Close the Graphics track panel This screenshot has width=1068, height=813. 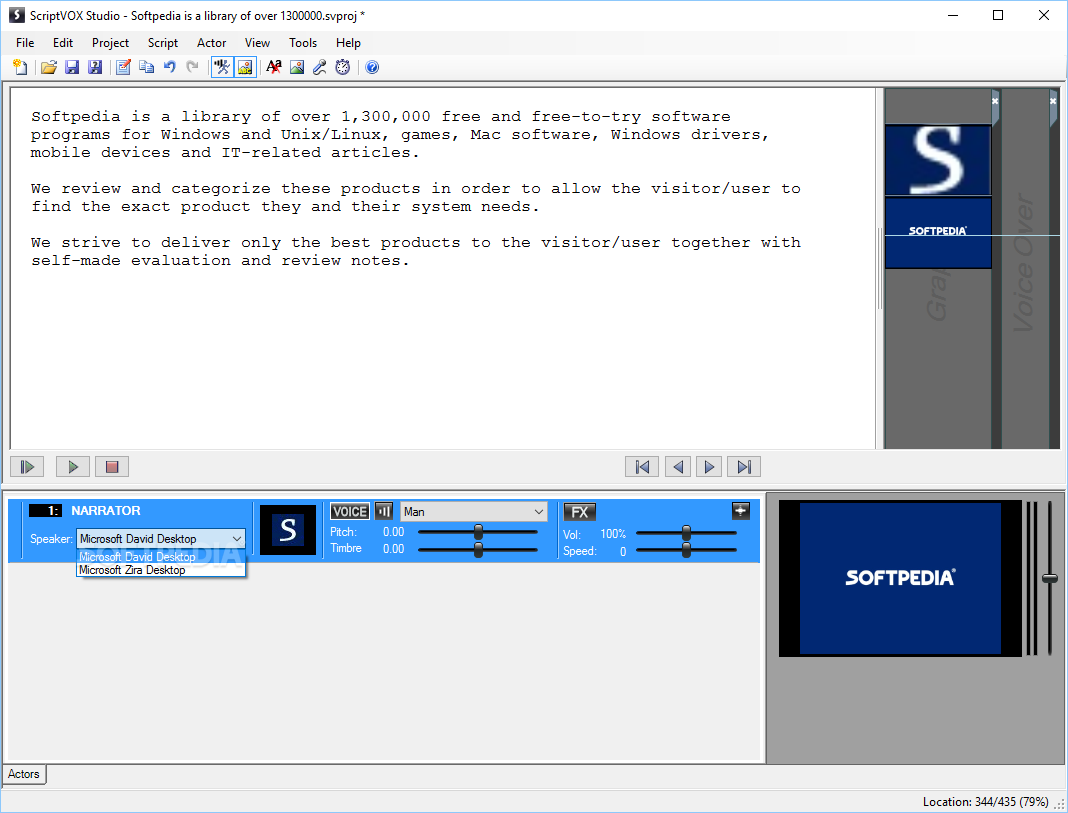995,101
